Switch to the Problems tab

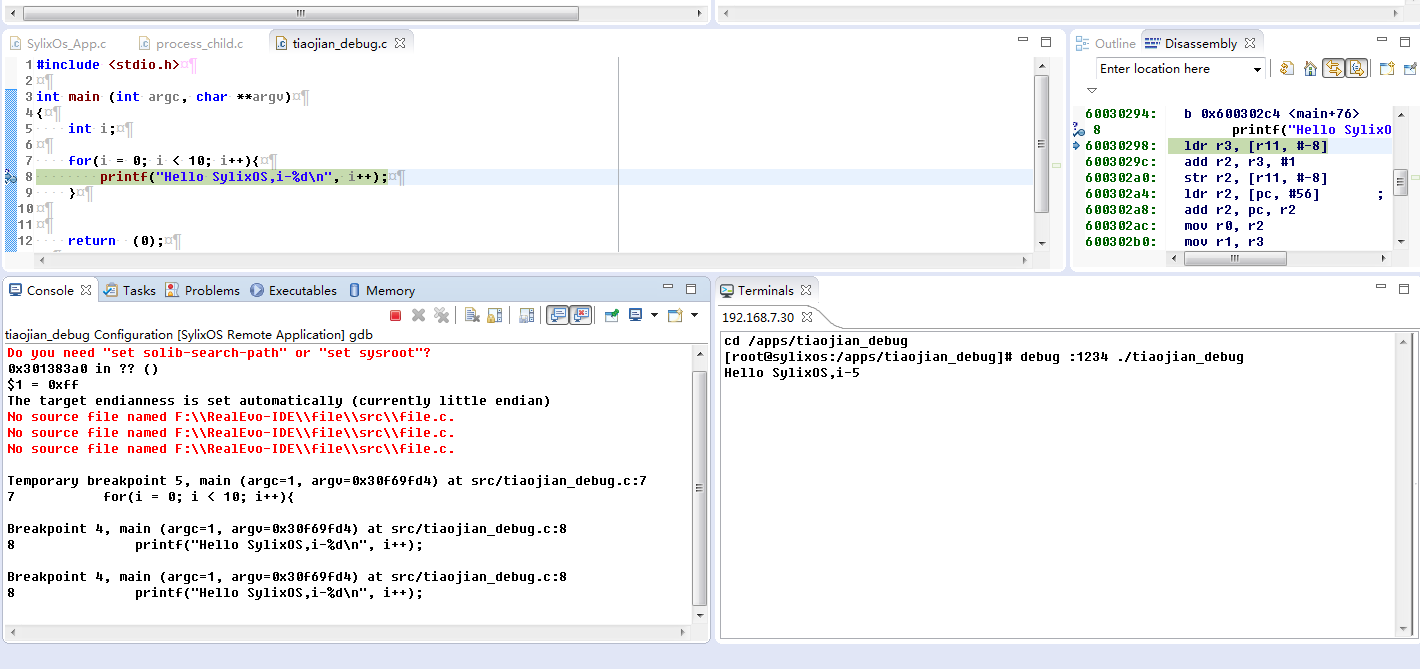pos(202,290)
